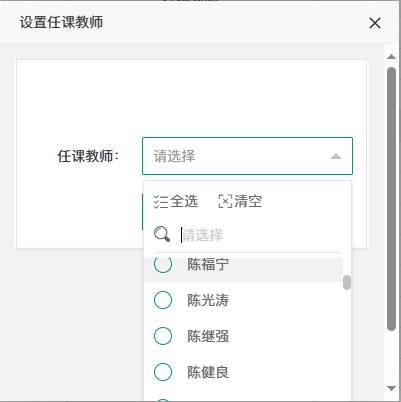Close the 设置任课教师 dialog
This screenshot has width=401, height=402.
(x=375, y=23)
